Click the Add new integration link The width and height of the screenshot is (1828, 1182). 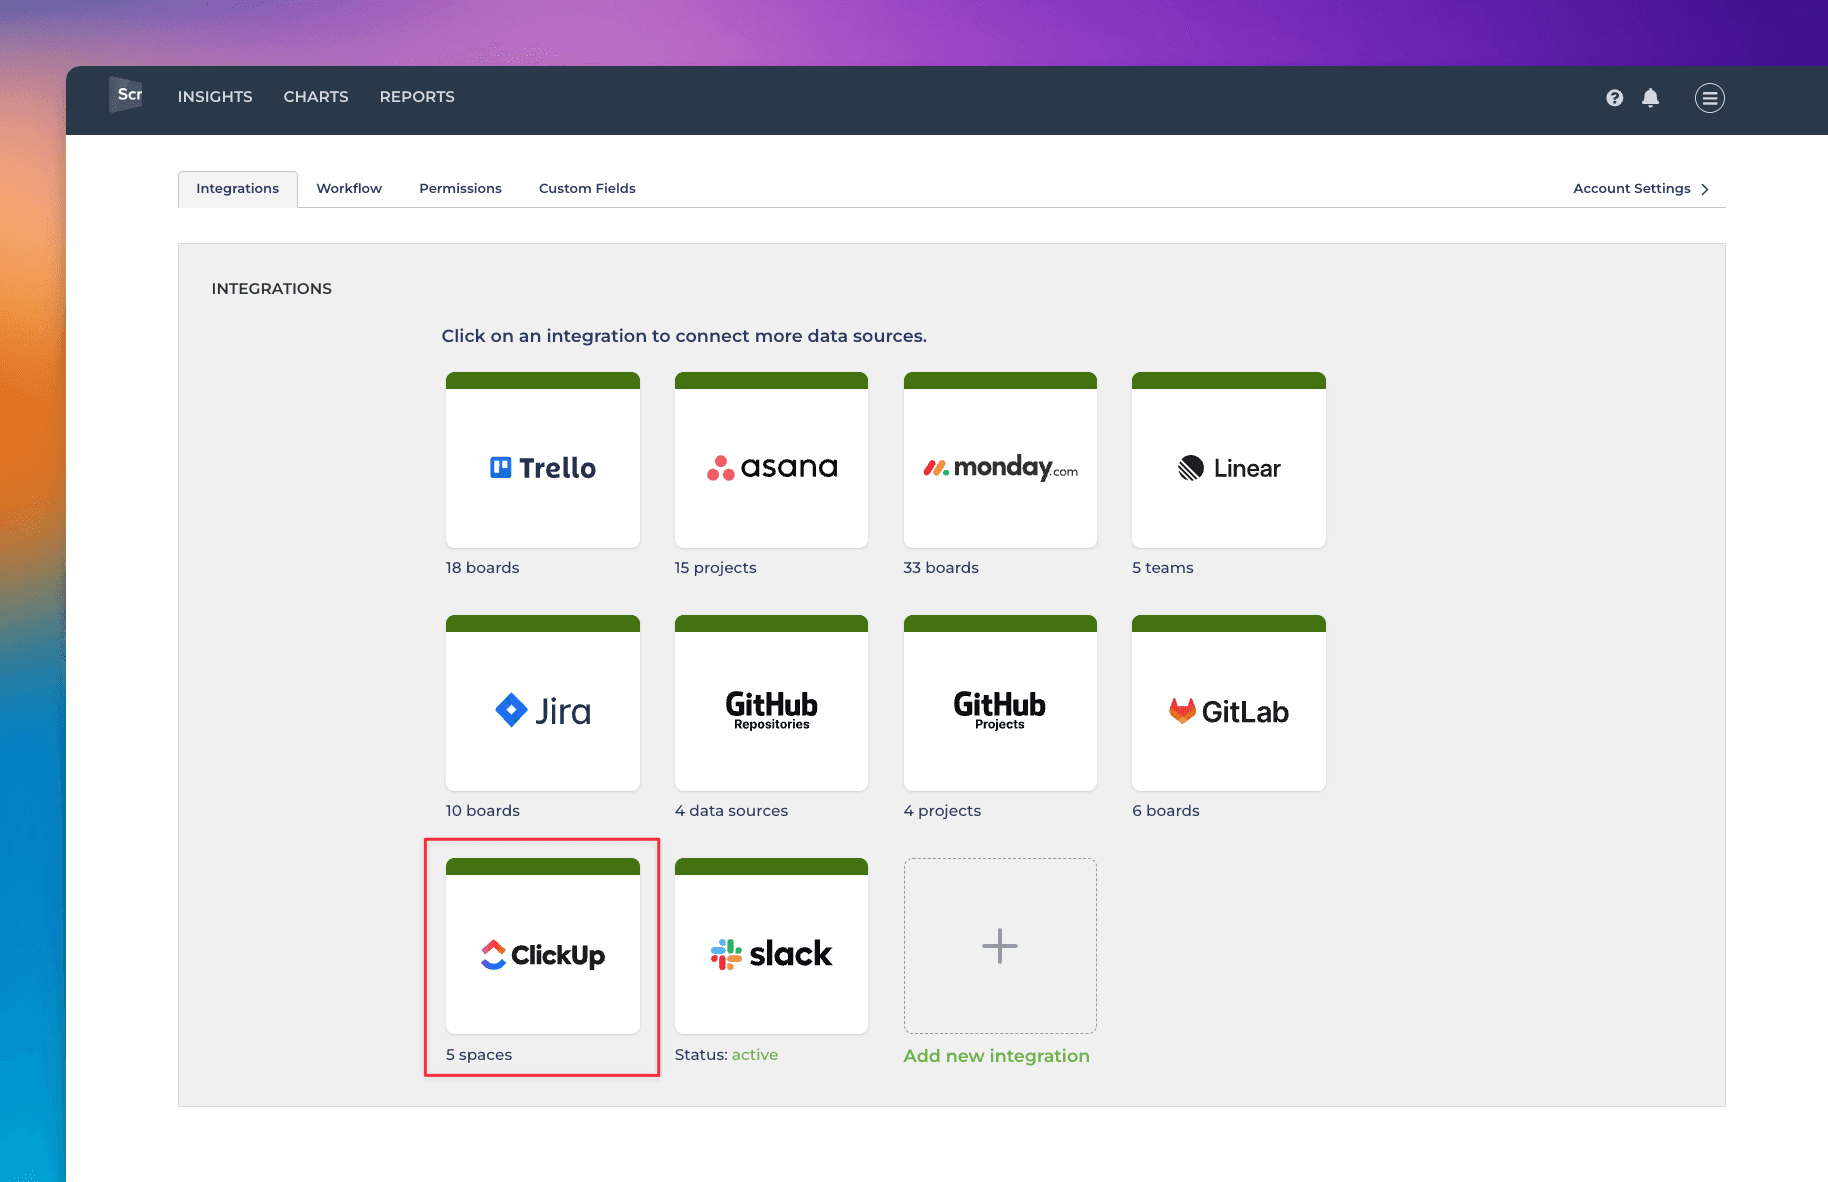[997, 1056]
